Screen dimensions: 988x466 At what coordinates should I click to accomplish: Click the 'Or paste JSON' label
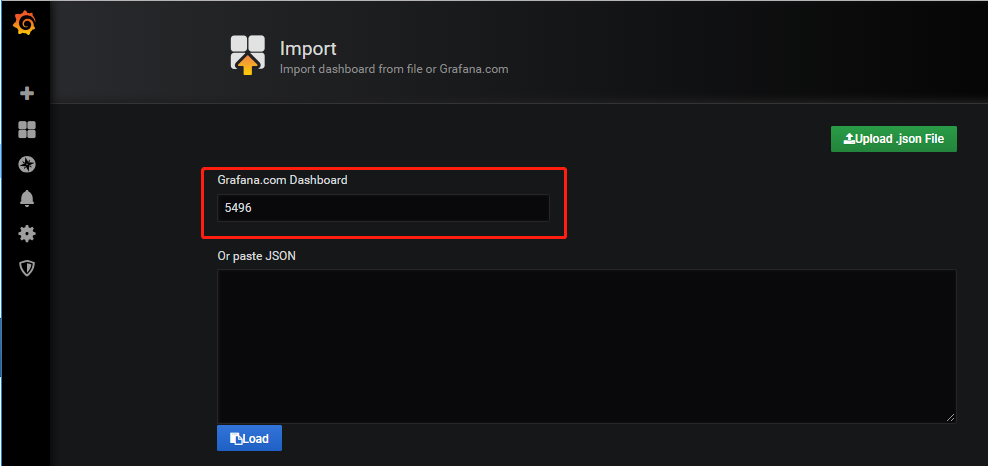pyautogui.click(x=256, y=256)
